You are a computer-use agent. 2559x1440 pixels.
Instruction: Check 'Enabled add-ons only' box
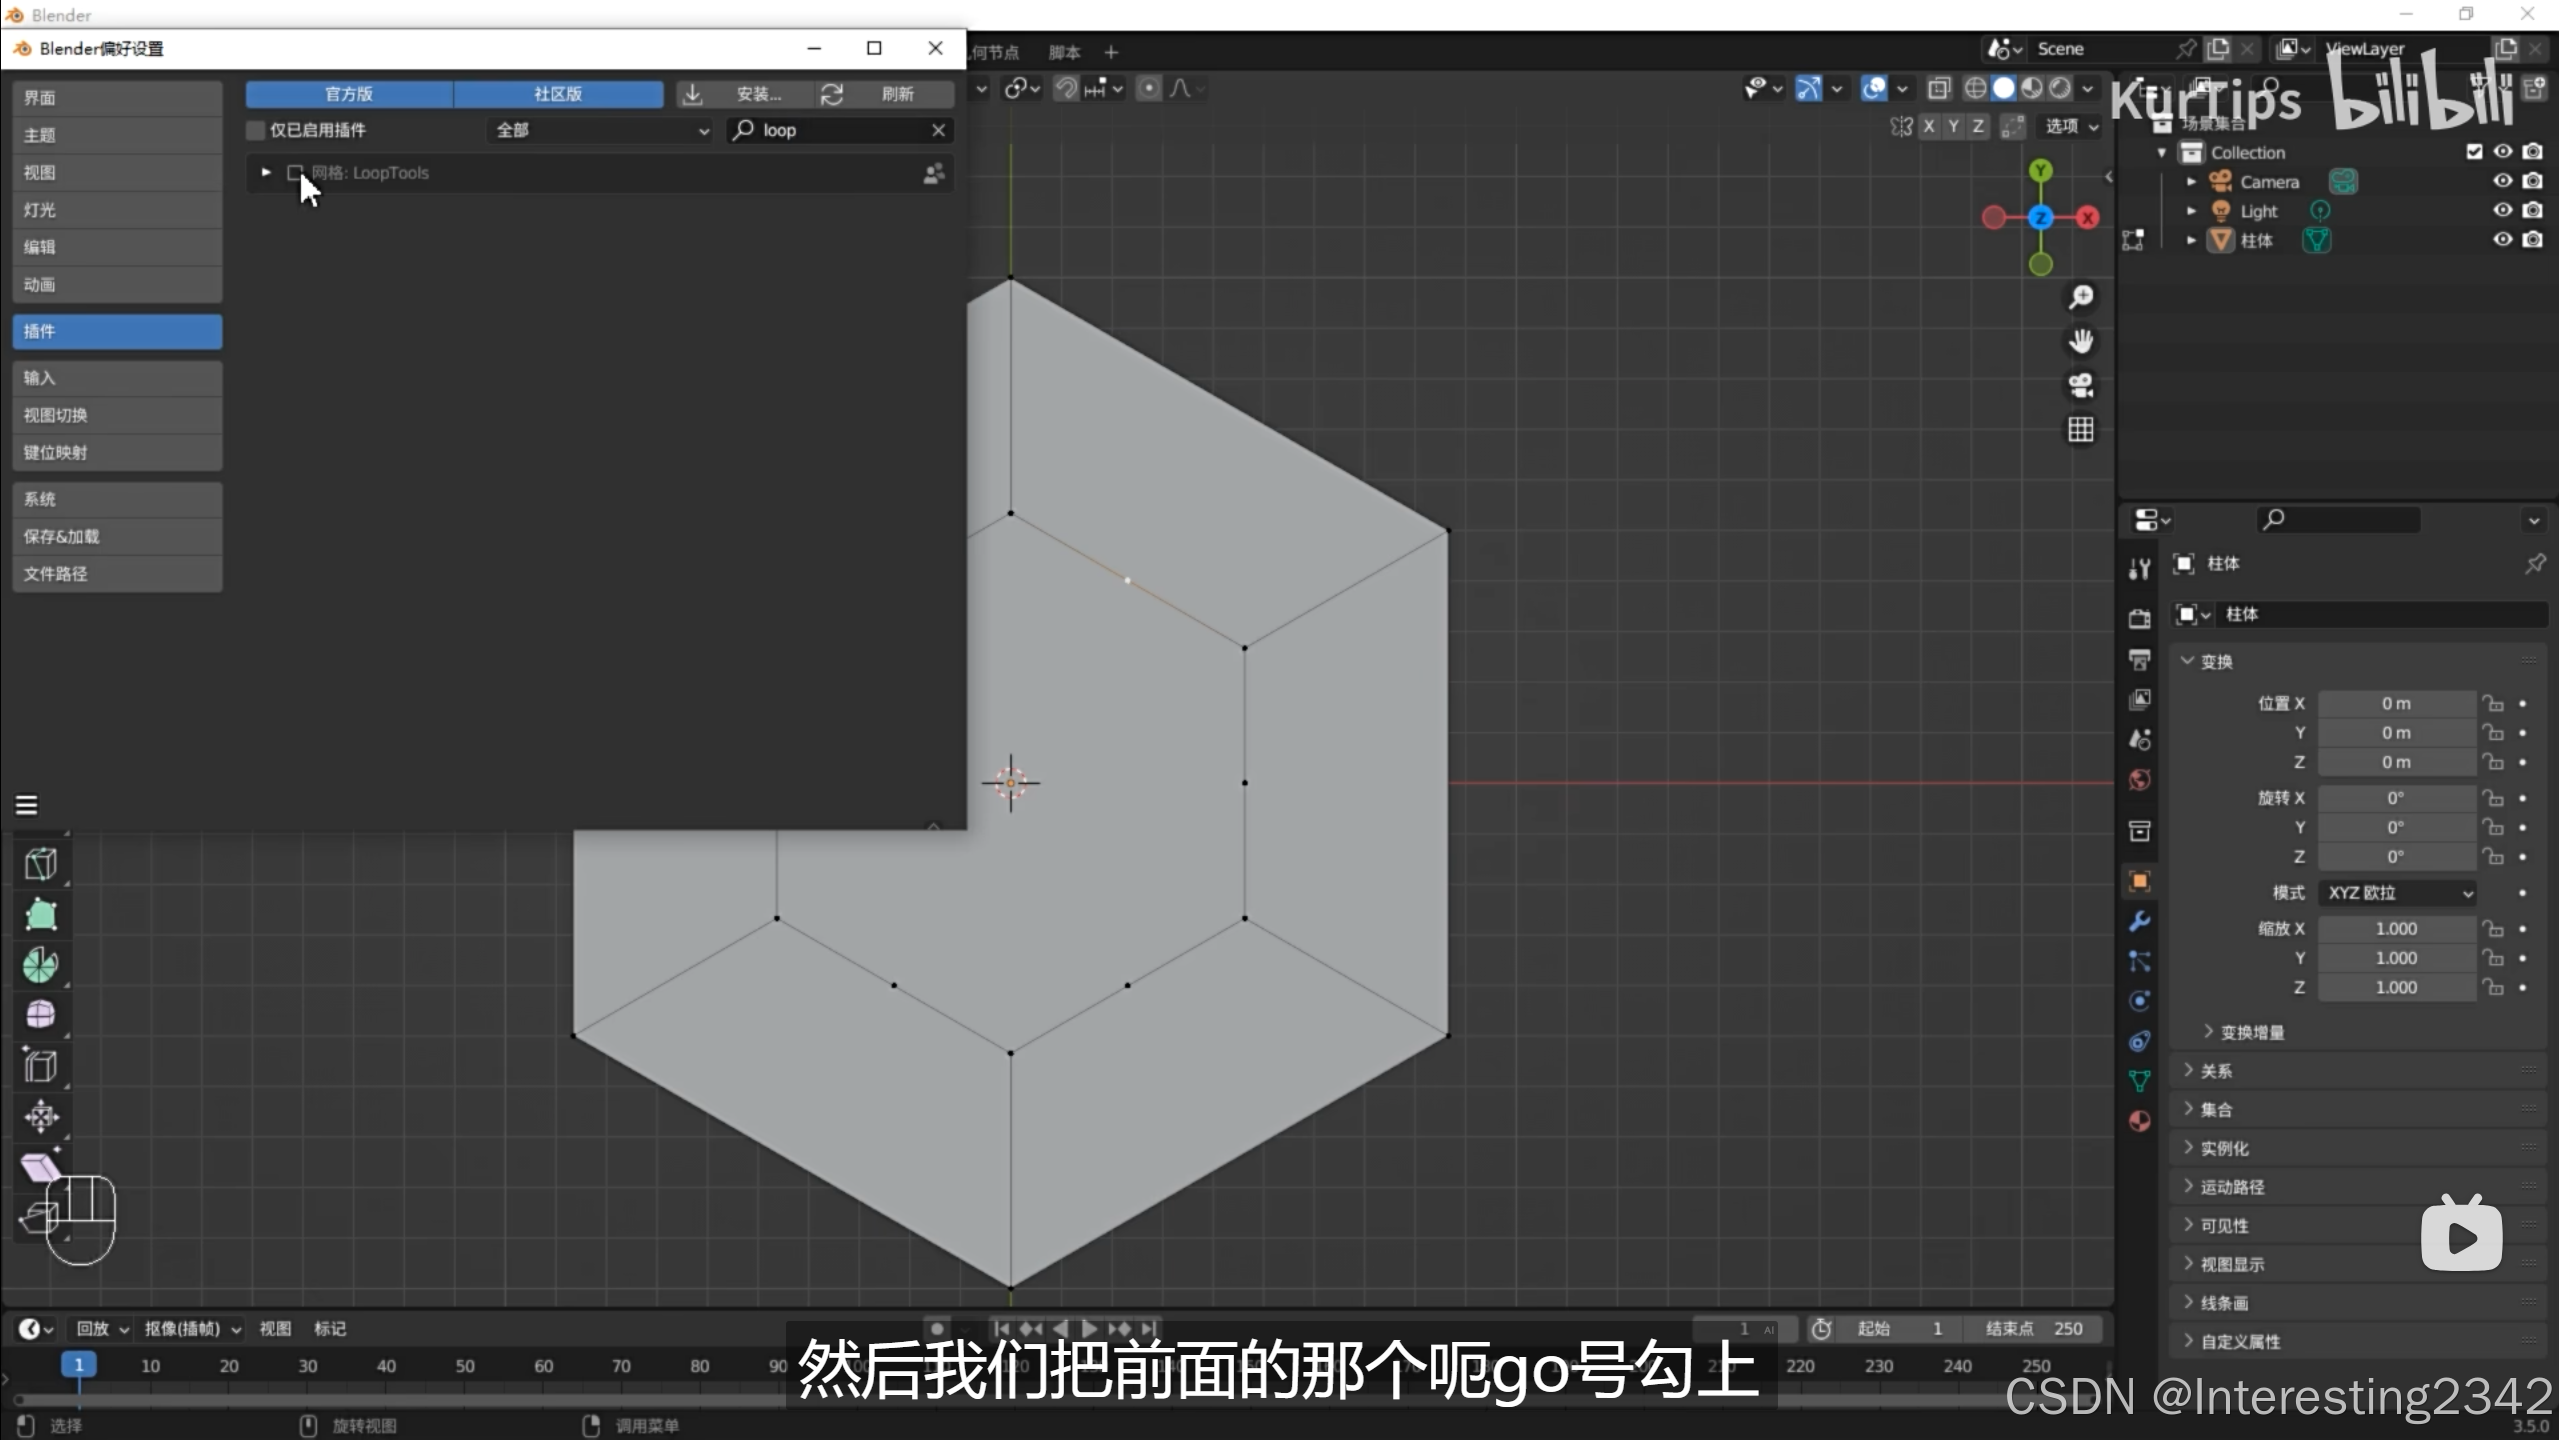coord(256,130)
